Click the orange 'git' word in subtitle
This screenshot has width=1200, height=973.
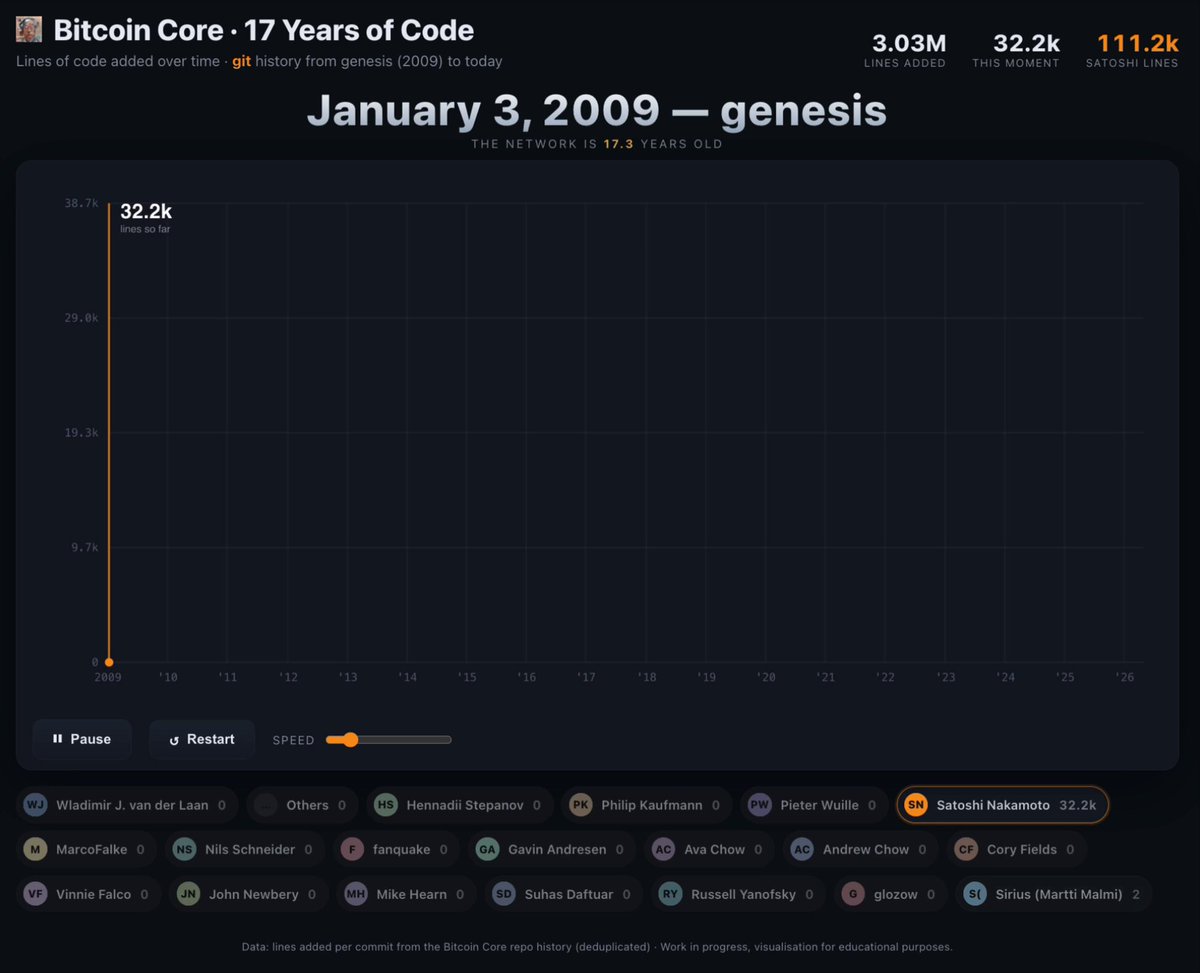[241, 61]
